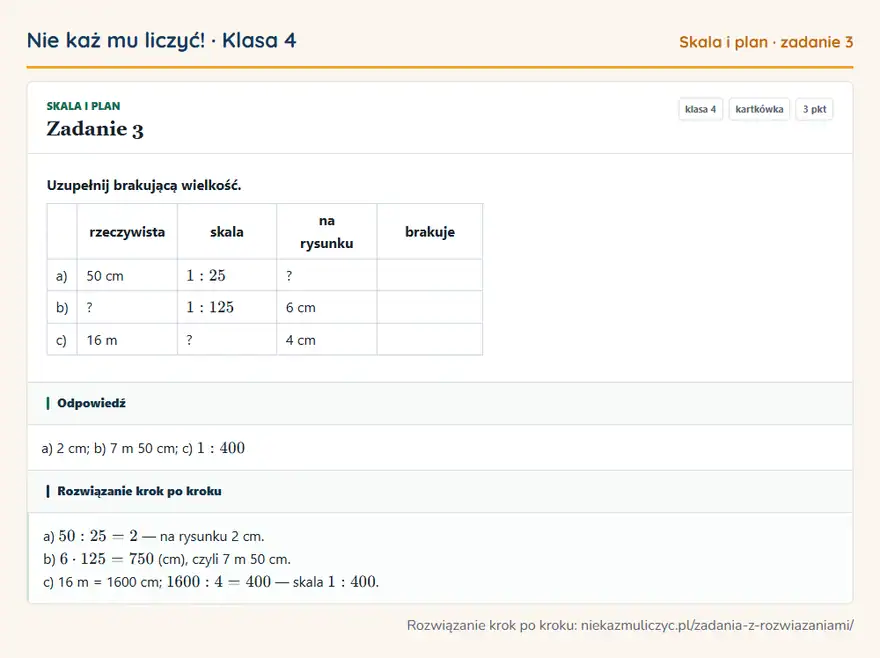Click the '16 m' table cell
This screenshot has width=880, height=658.
tap(127, 340)
